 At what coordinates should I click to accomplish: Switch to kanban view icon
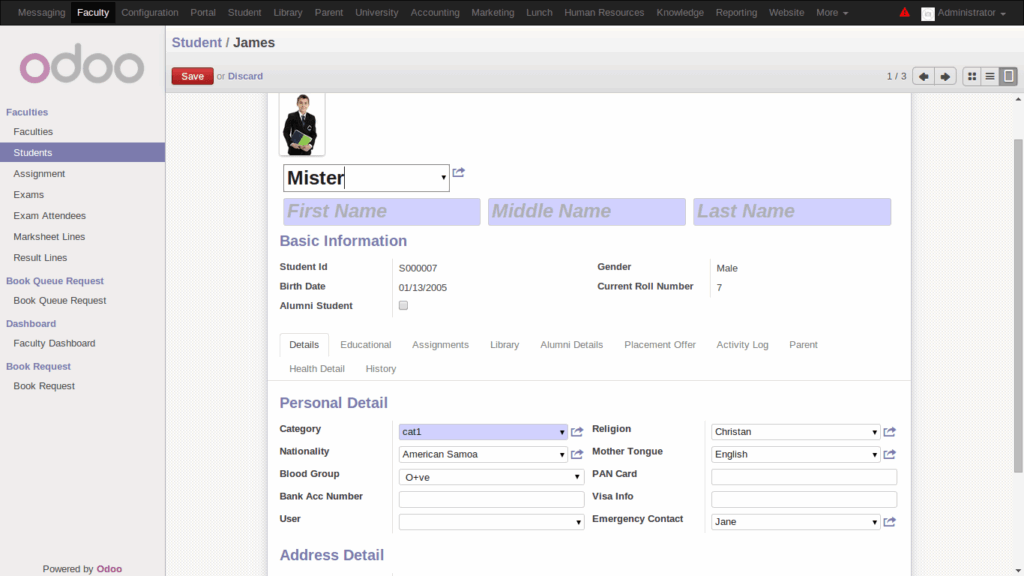click(x=972, y=76)
